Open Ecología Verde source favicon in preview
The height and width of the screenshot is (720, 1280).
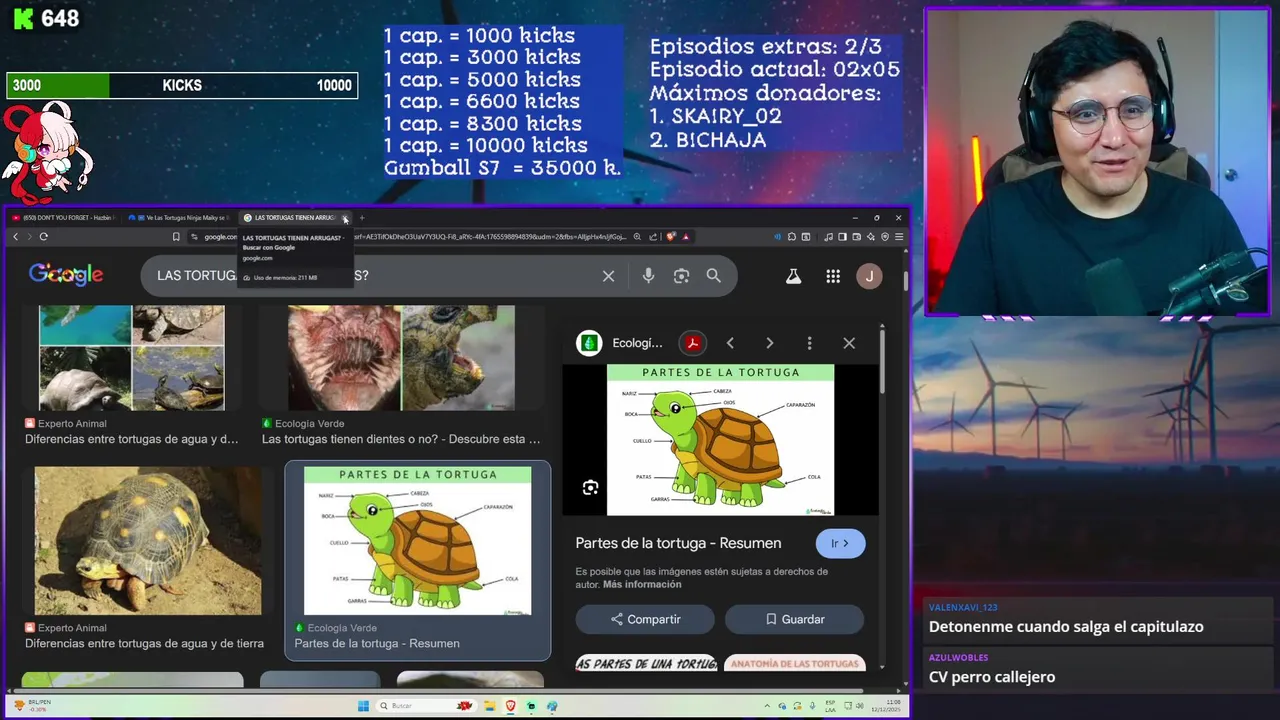tap(589, 343)
